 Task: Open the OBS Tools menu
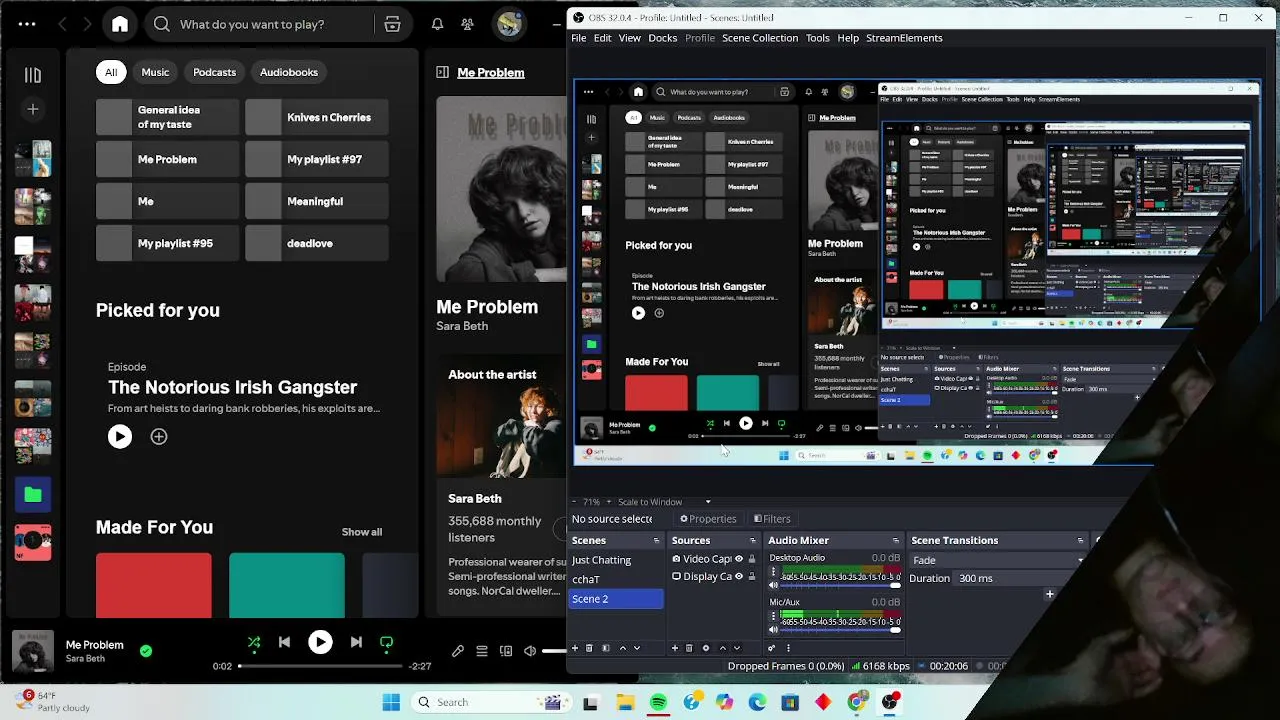(818, 38)
